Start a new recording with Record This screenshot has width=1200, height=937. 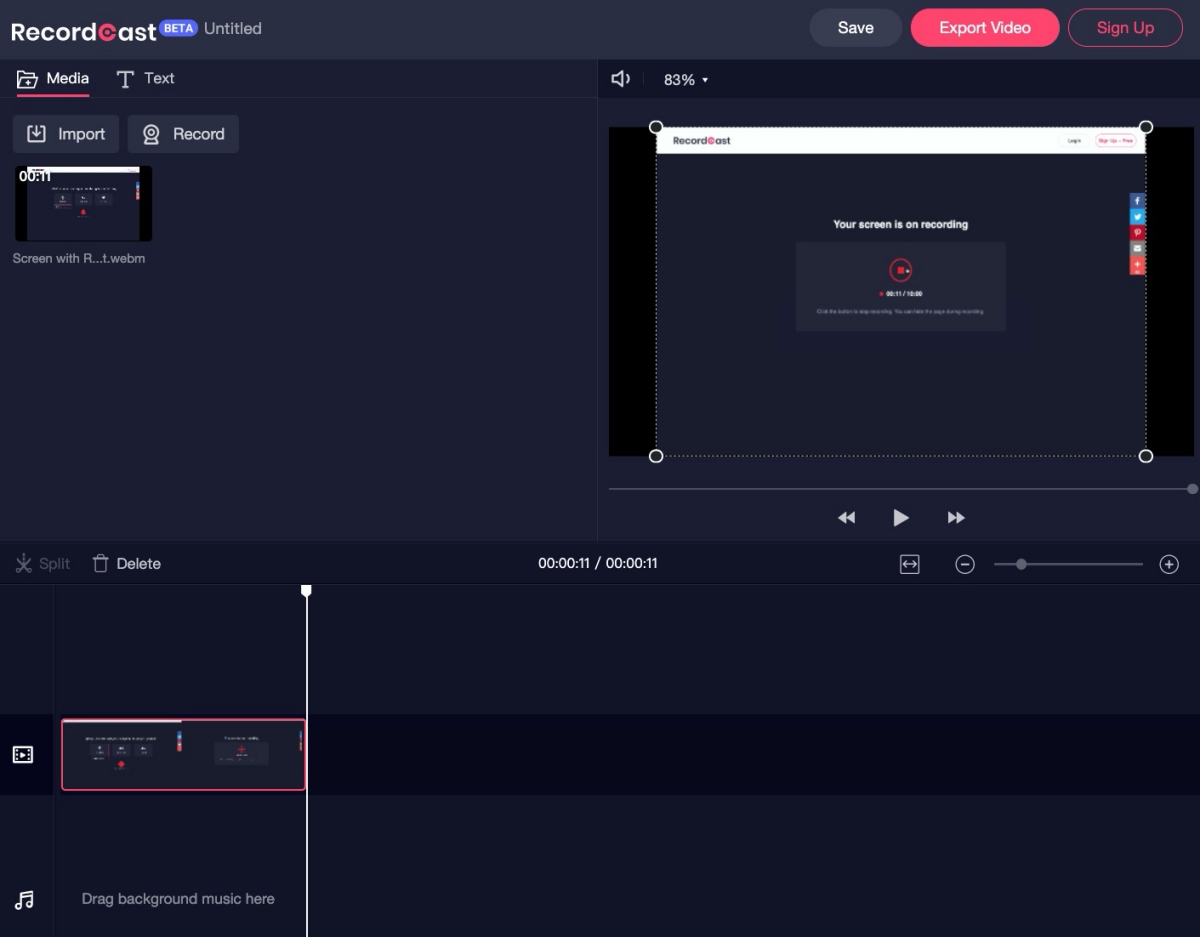point(183,134)
